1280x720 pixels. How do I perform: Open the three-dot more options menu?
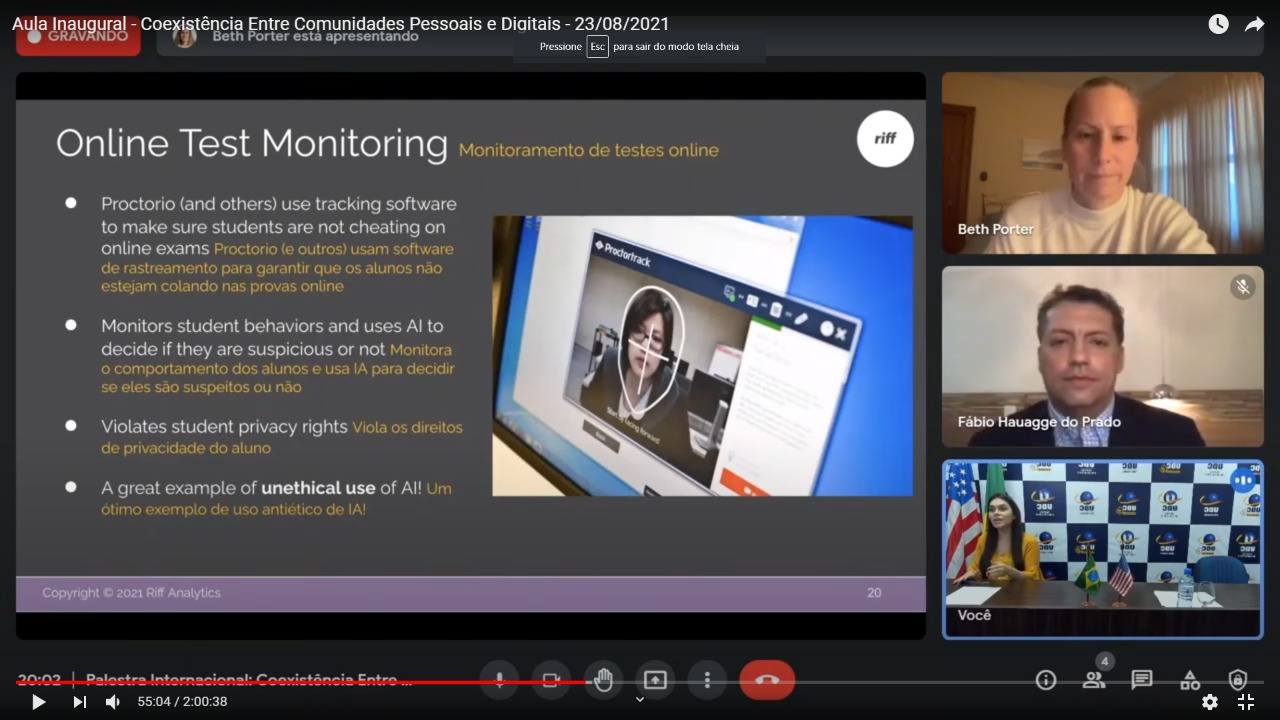point(707,680)
